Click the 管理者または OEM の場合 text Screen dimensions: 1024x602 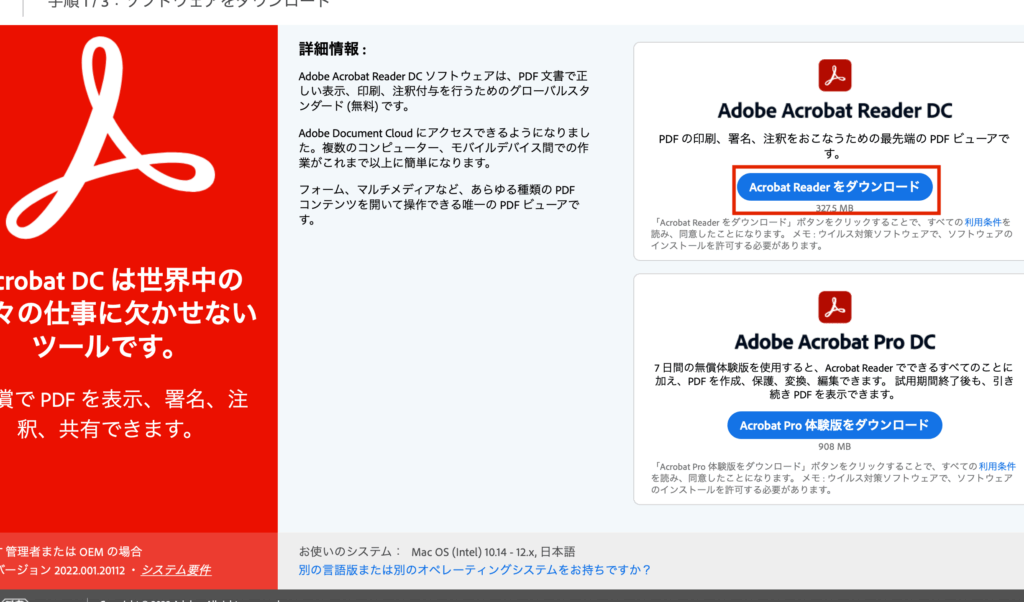76,551
